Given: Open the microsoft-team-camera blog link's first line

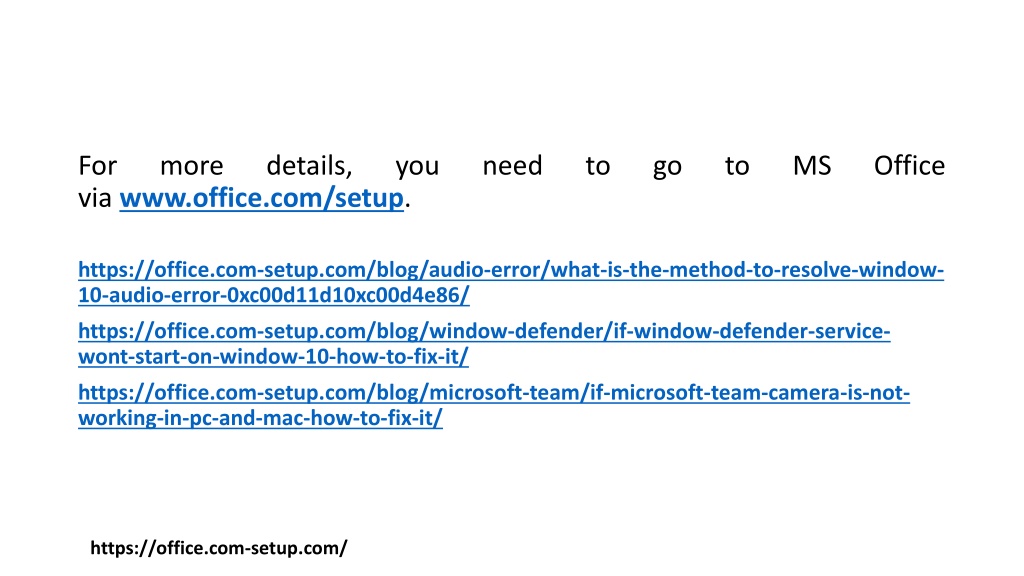Looking at the screenshot, I should tap(494, 392).
